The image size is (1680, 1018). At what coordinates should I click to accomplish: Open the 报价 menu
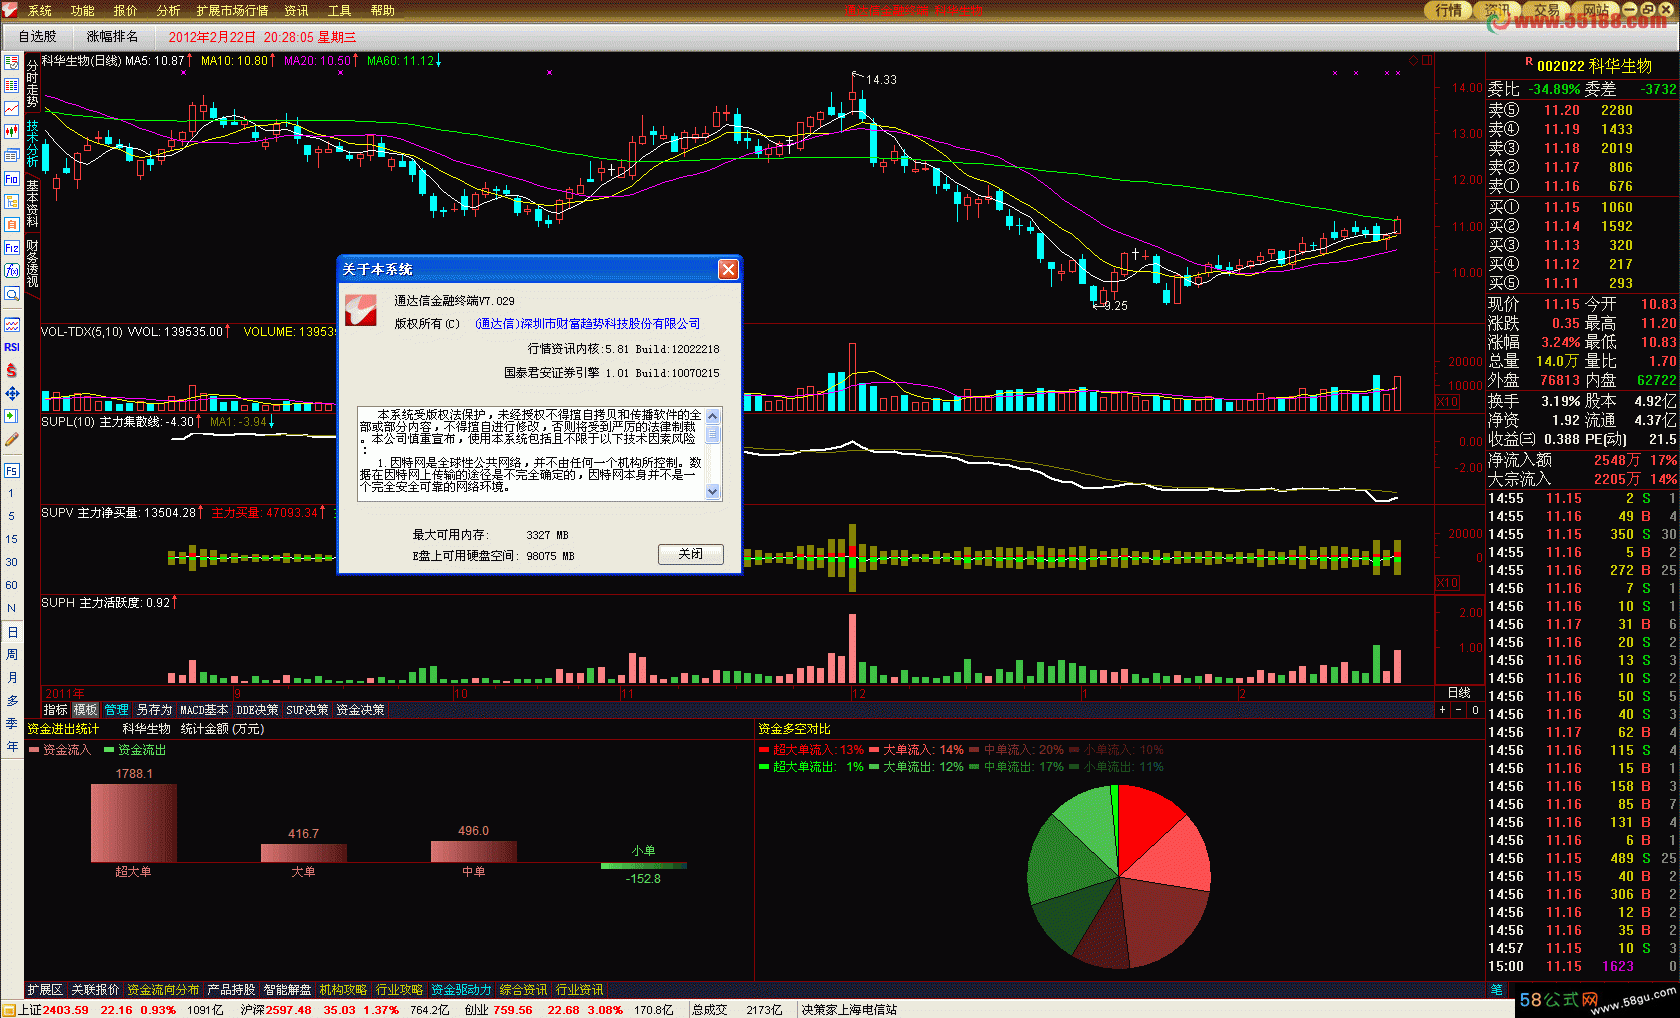coord(126,11)
